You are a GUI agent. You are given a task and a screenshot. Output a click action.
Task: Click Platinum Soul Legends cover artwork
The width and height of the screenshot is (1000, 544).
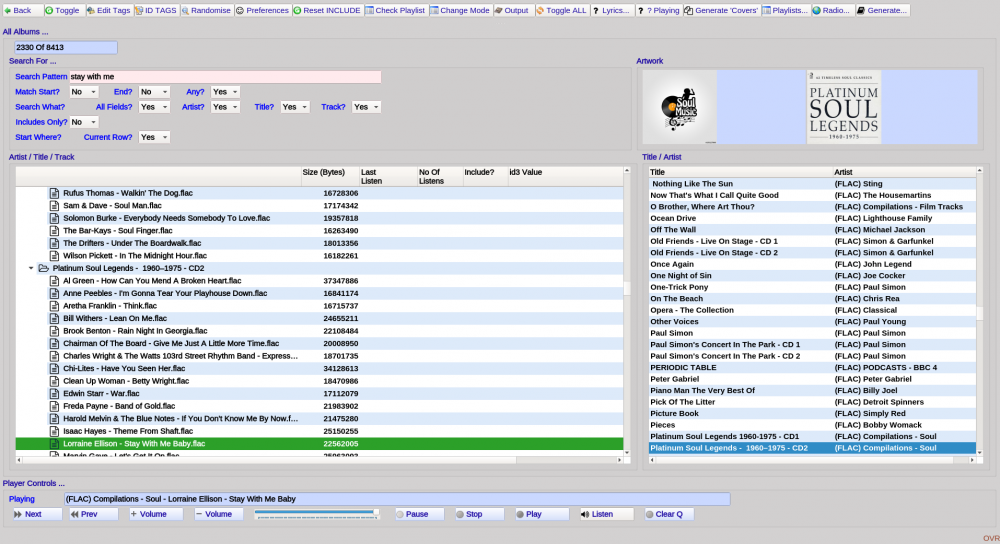coord(844,107)
